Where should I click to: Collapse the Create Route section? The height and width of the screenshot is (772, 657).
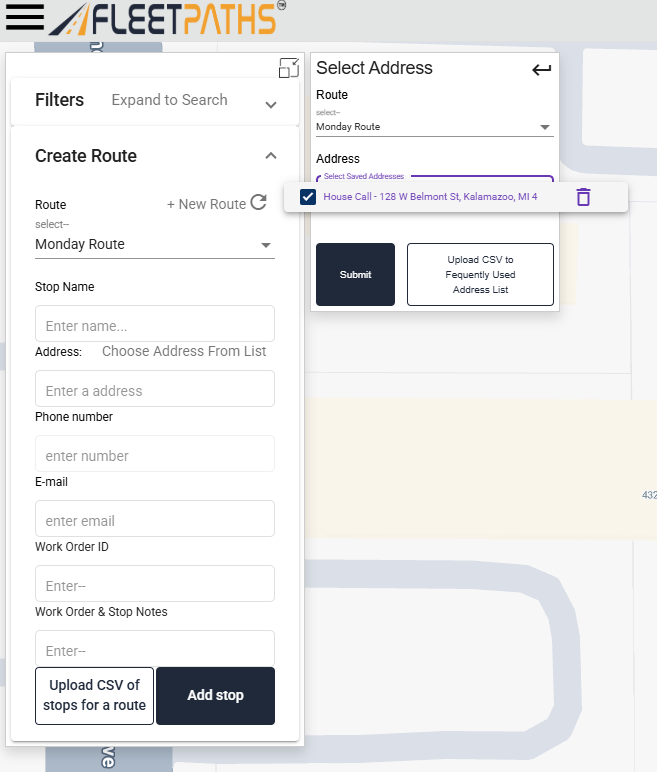coord(271,156)
